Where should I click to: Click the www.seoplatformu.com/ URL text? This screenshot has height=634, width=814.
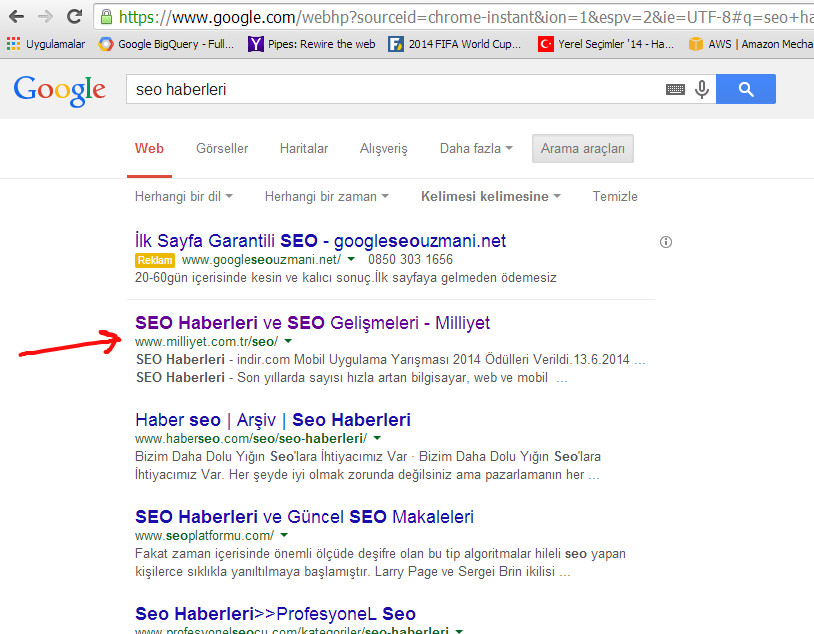tap(204, 535)
